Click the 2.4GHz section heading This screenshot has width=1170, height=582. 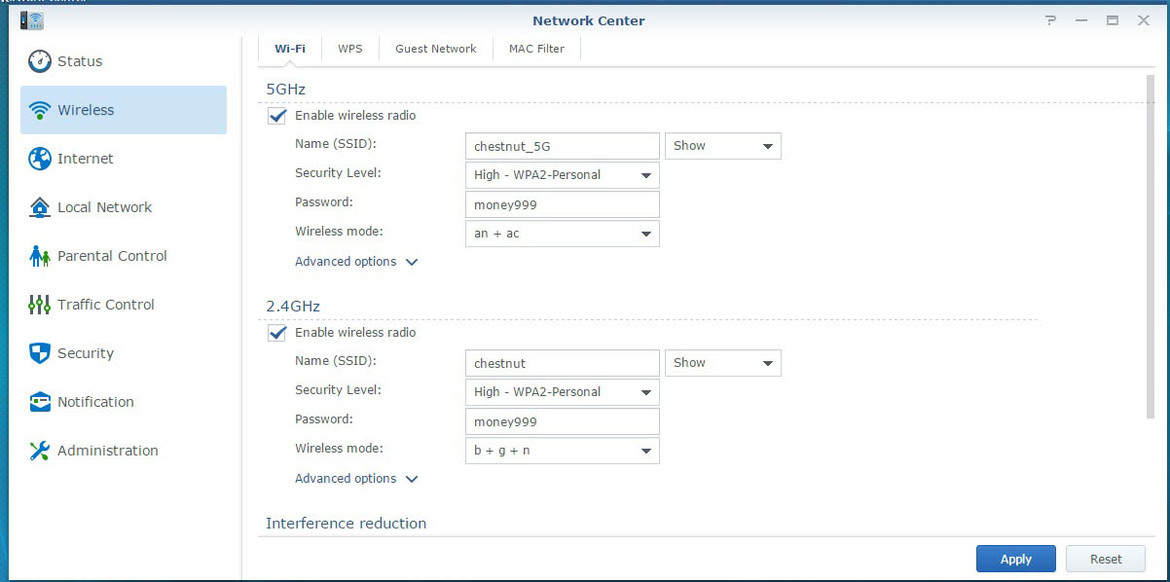pos(293,306)
